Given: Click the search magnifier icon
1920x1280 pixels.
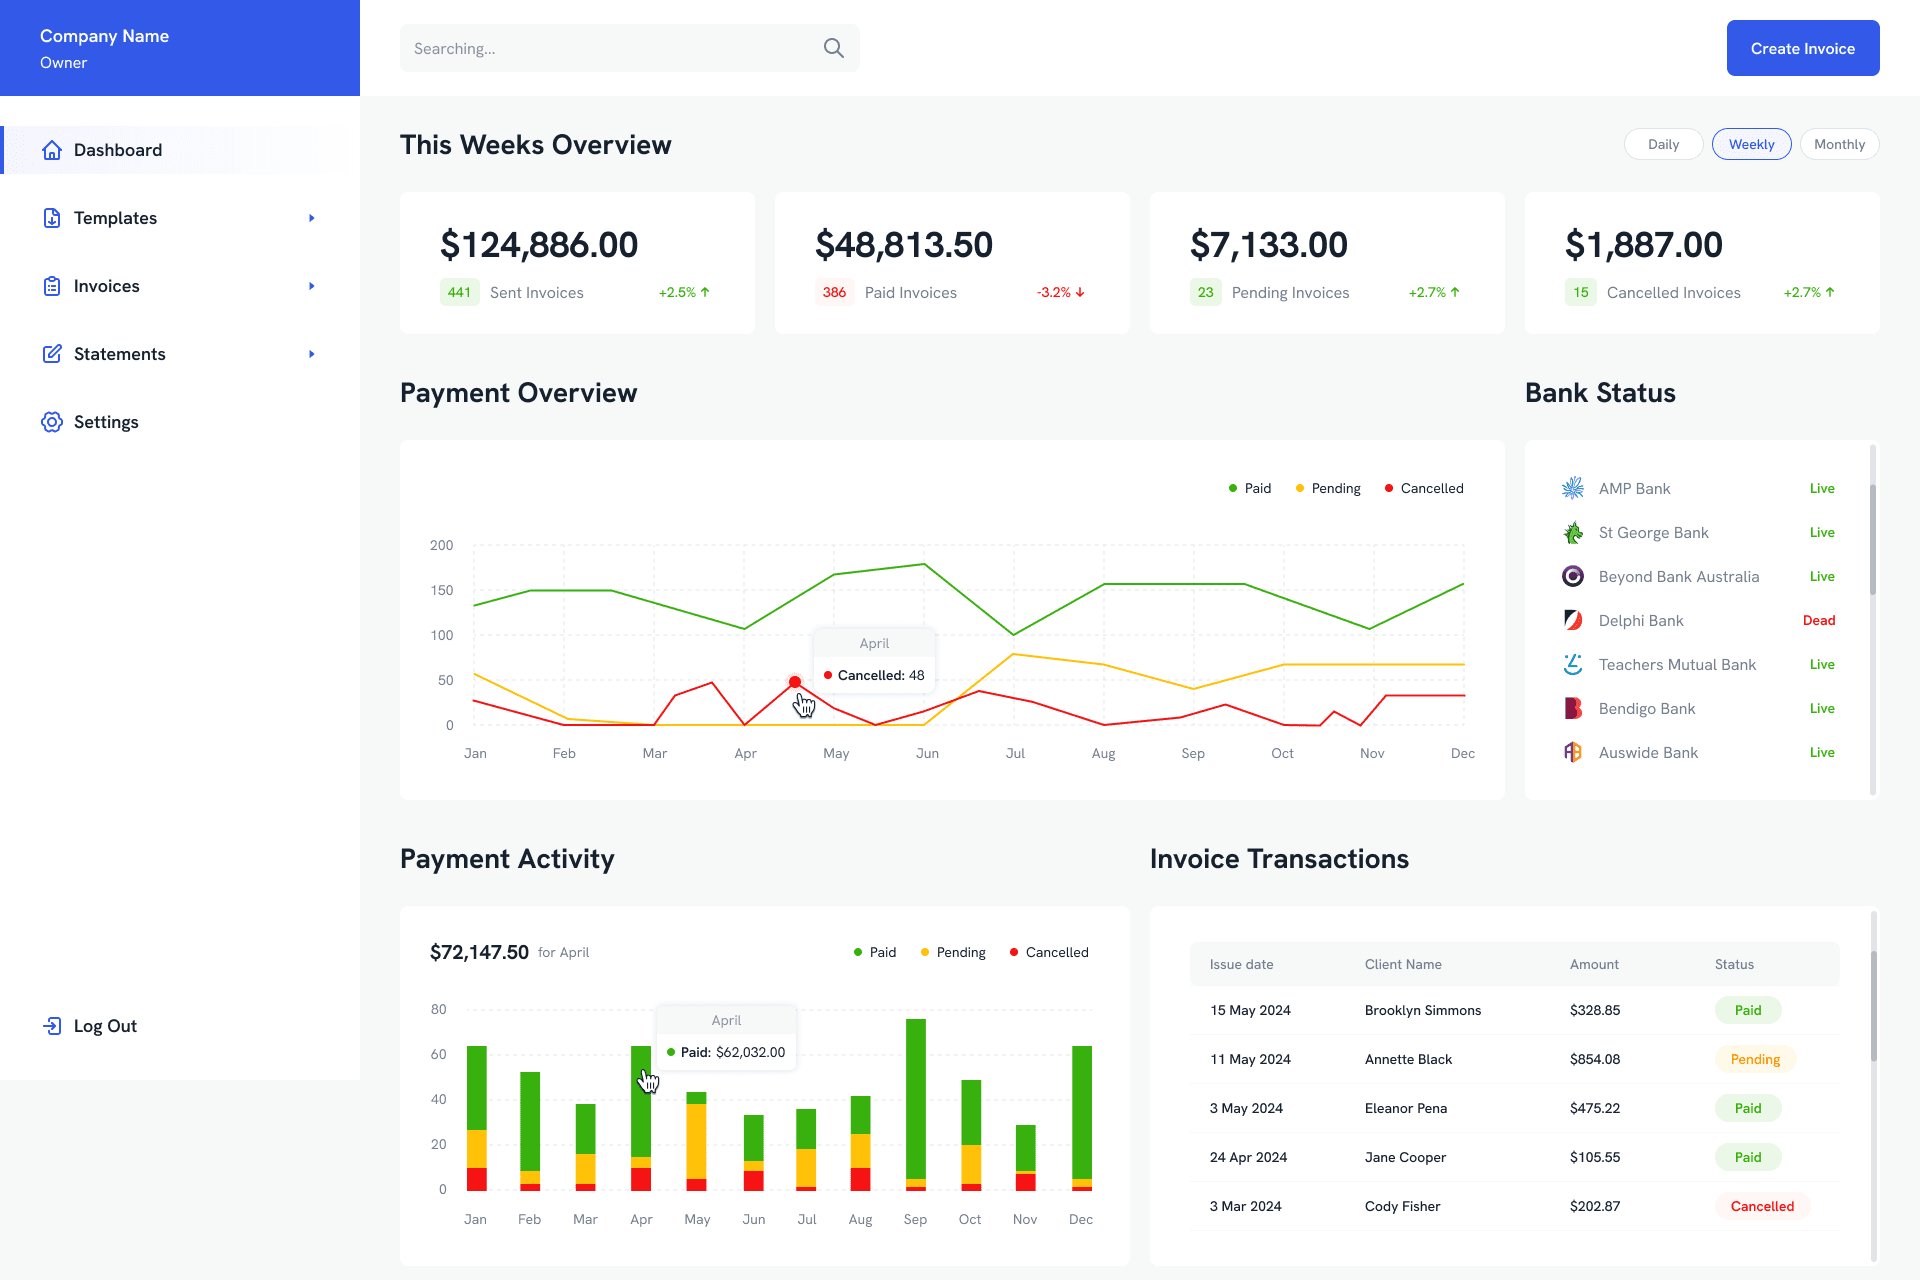Looking at the screenshot, I should tap(833, 47).
